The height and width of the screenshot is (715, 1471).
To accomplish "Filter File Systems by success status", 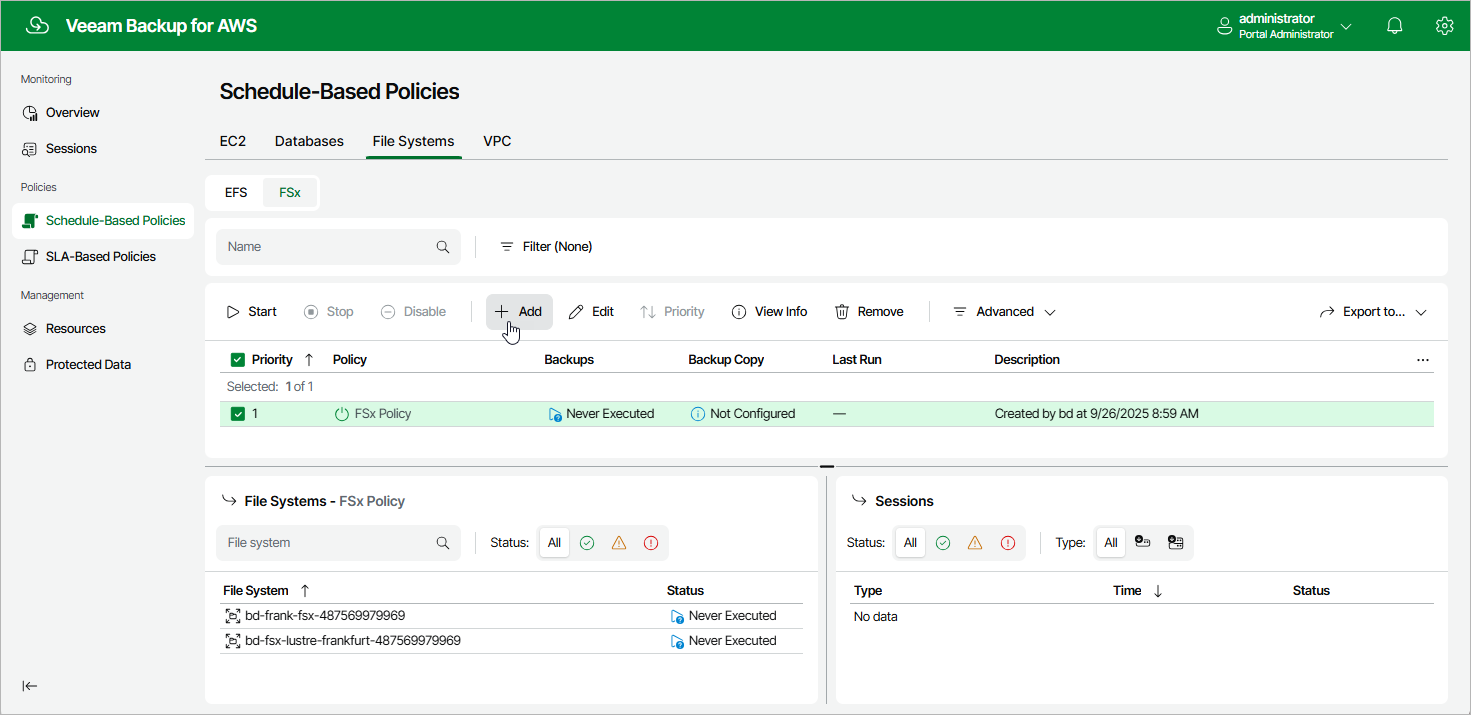I will (x=587, y=543).
